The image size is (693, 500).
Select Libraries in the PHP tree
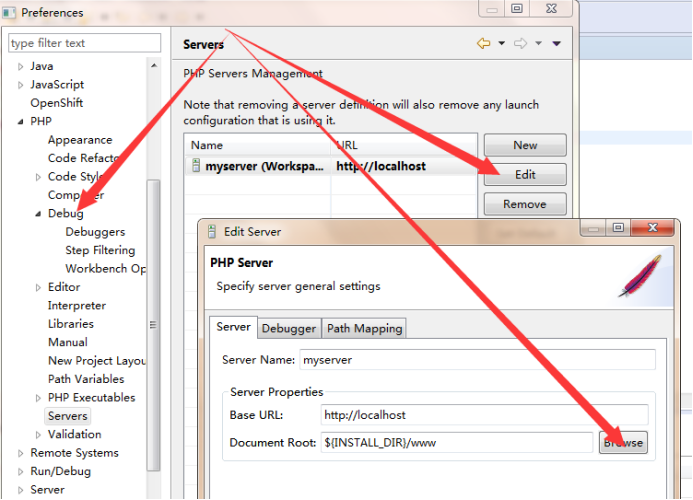coord(71,324)
